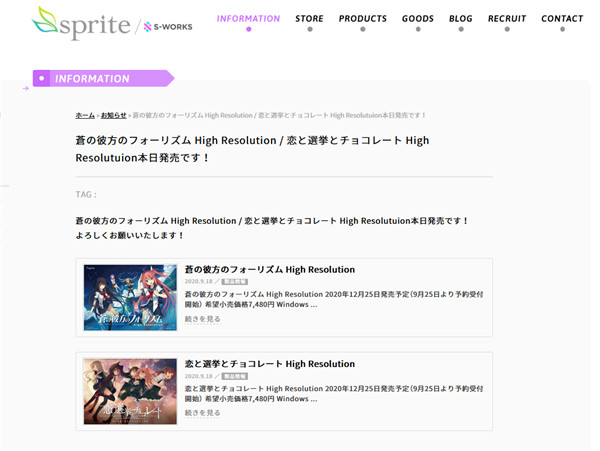600x451 pixels.
Task: Open the INFORMATION nav menu item
Action: [x=248, y=19]
